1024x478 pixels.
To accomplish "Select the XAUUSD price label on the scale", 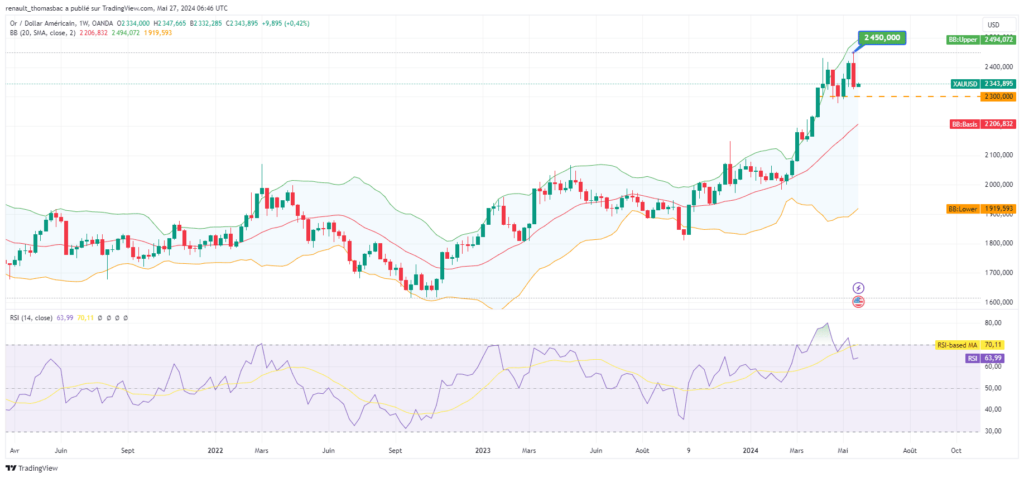I will [985, 84].
